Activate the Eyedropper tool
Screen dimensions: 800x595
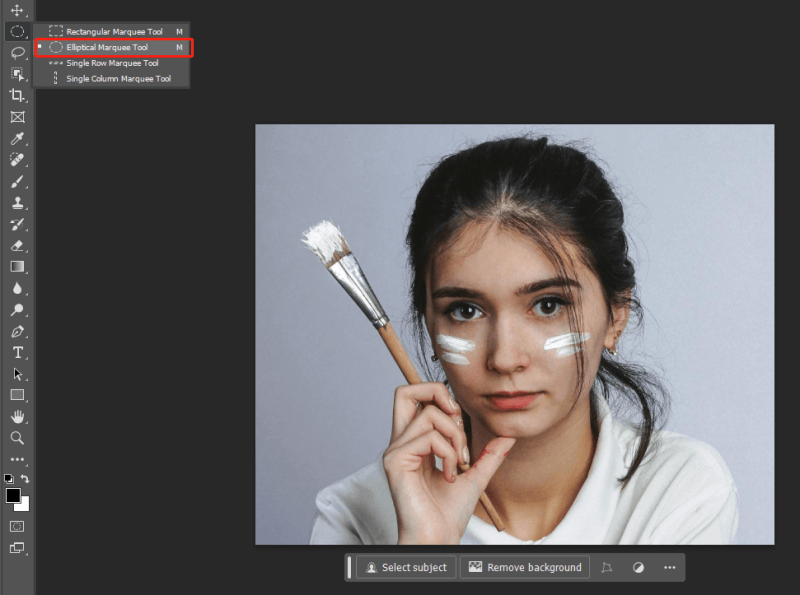(x=17, y=138)
